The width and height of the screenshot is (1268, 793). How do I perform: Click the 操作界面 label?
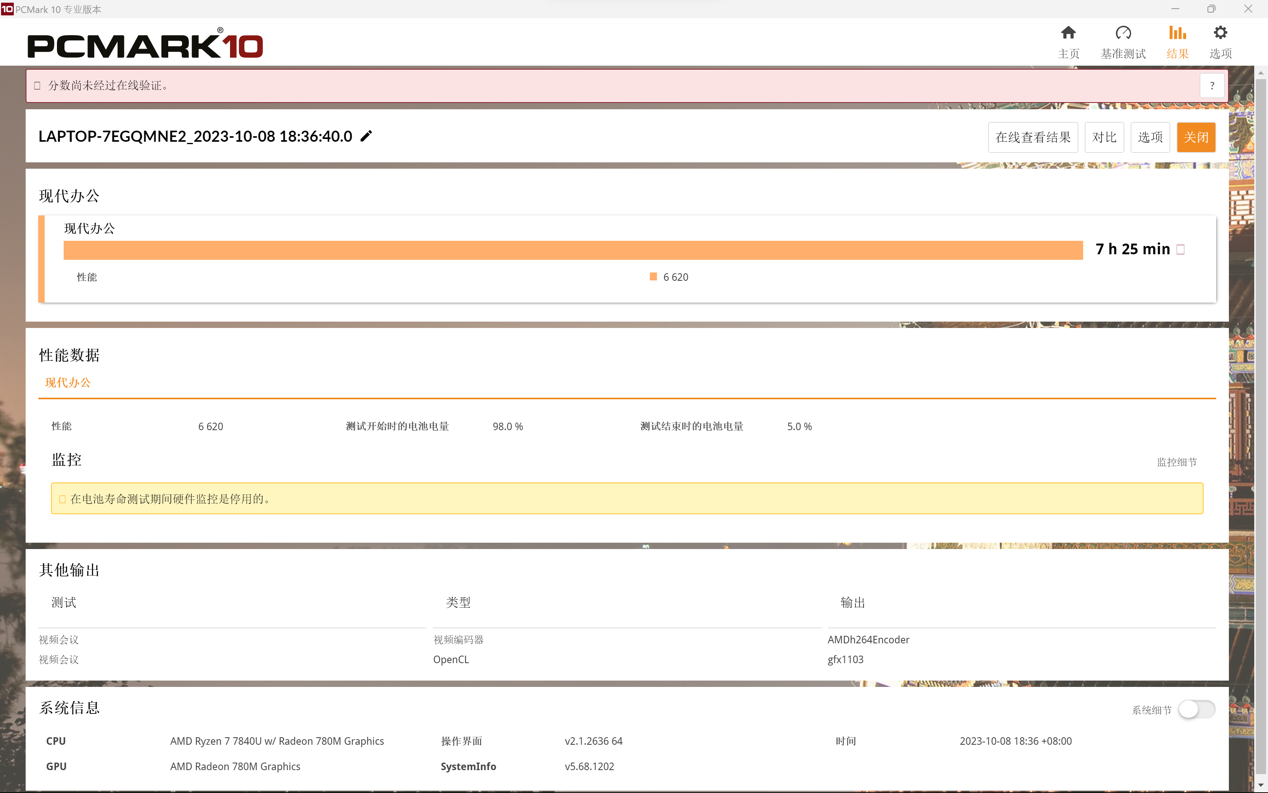pos(461,741)
